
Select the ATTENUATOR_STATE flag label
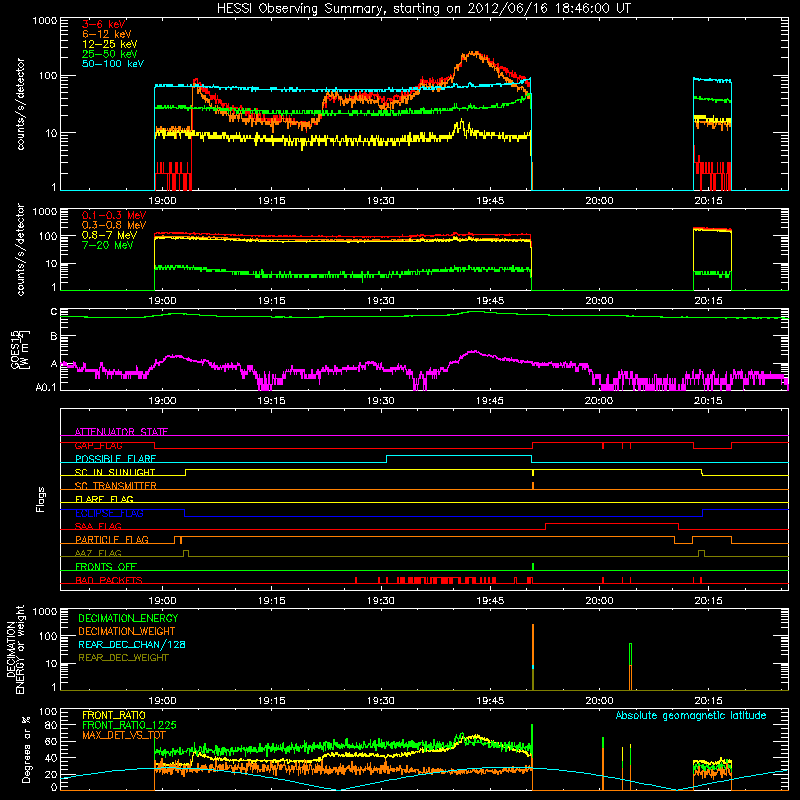[x=121, y=432]
